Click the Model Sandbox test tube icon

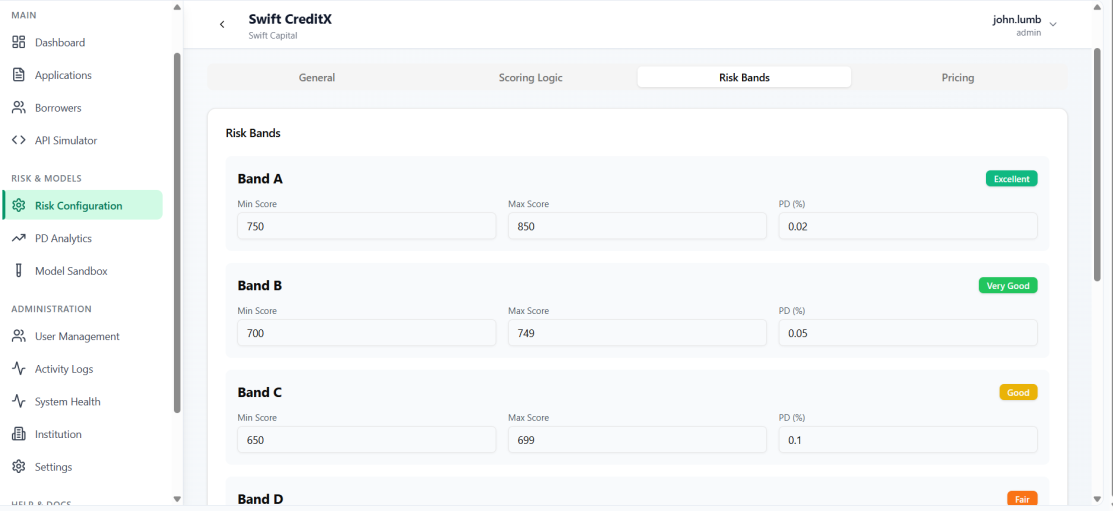click(18, 271)
